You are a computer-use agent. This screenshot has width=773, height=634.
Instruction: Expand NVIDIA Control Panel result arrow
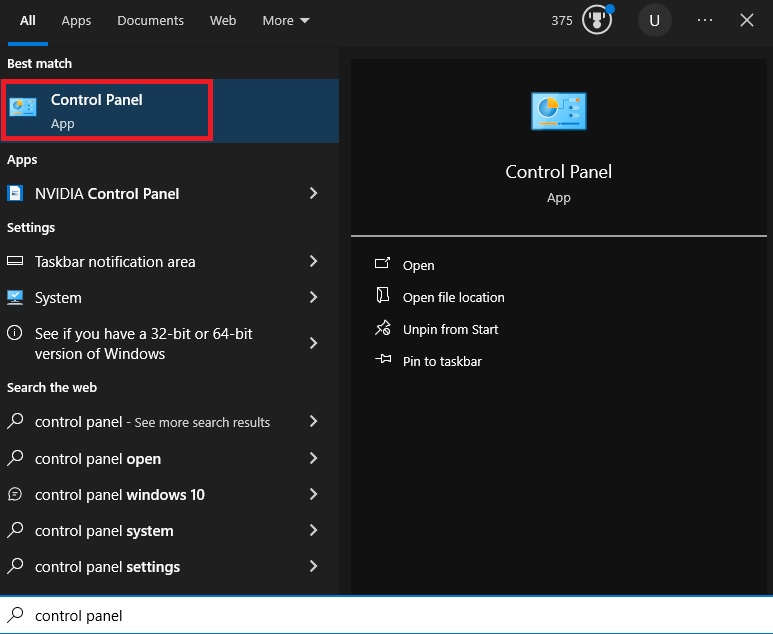313,193
